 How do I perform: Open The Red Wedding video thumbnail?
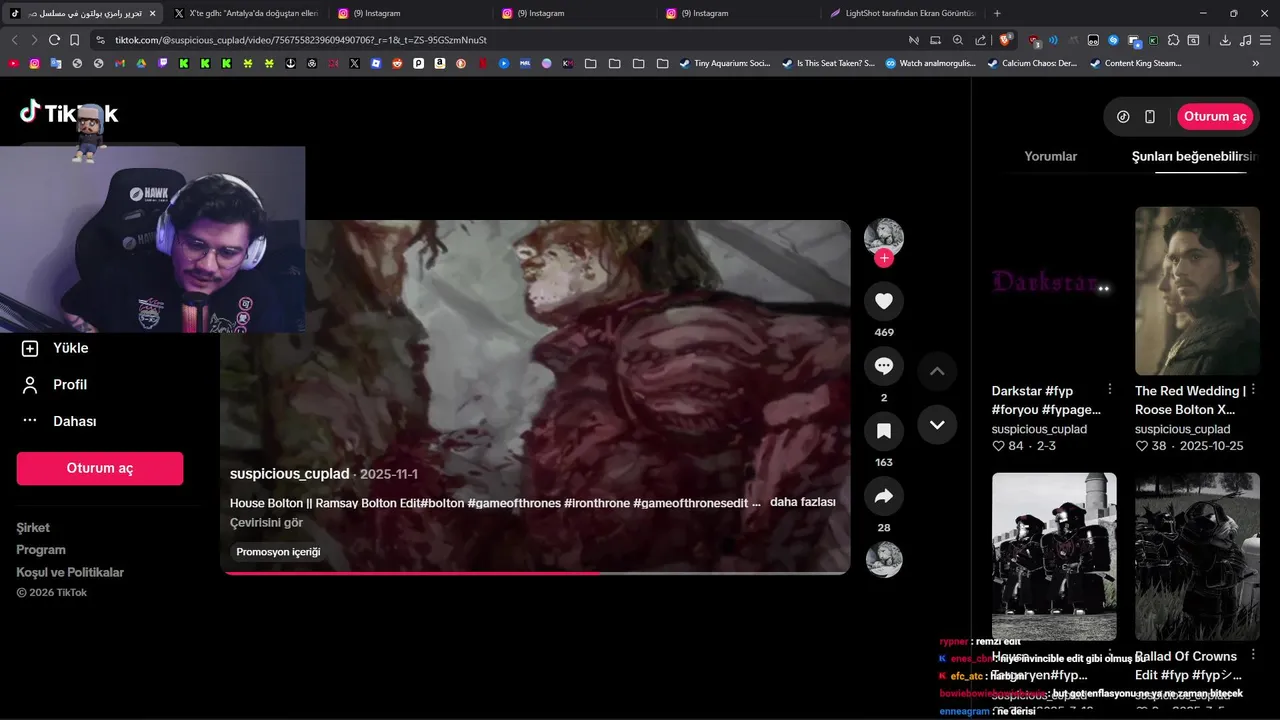tap(1197, 291)
